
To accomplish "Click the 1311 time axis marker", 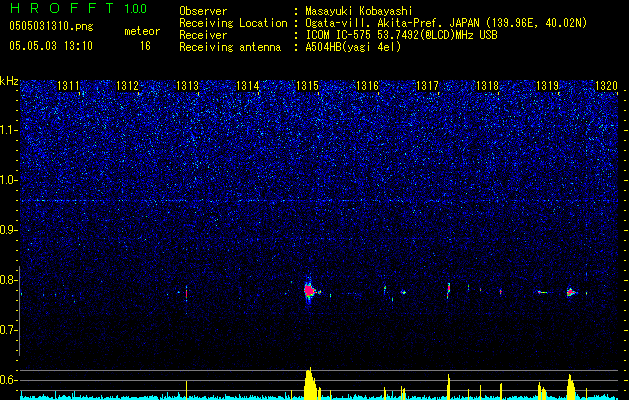I will point(68,85).
